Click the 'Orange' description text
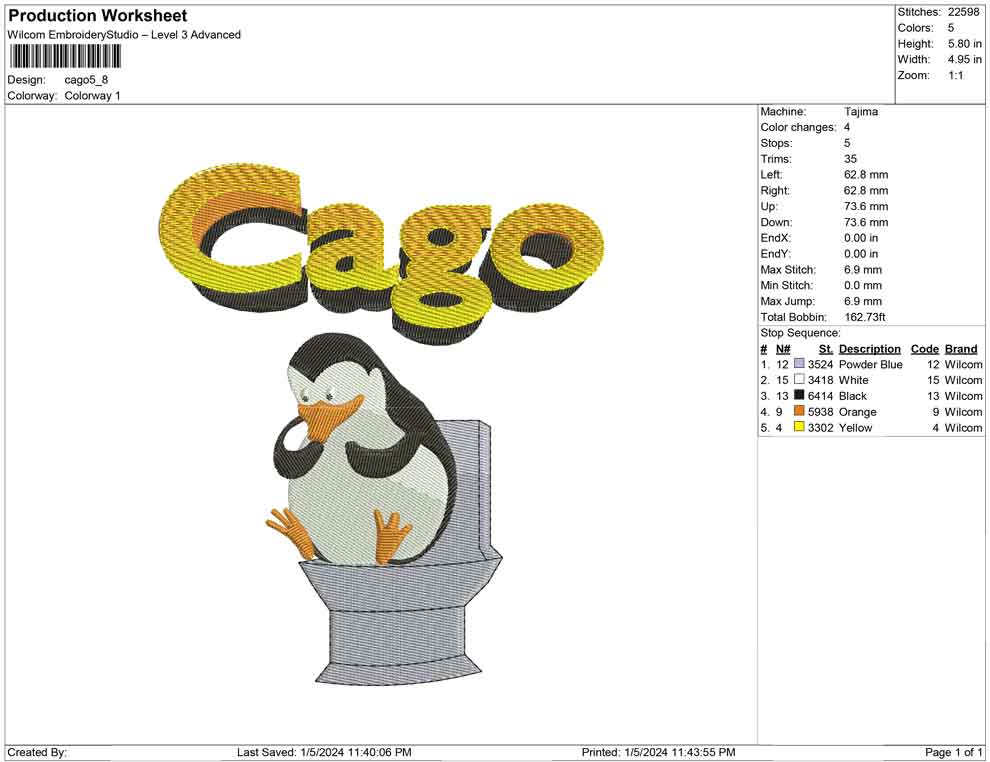The image size is (990, 762). [857, 412]
